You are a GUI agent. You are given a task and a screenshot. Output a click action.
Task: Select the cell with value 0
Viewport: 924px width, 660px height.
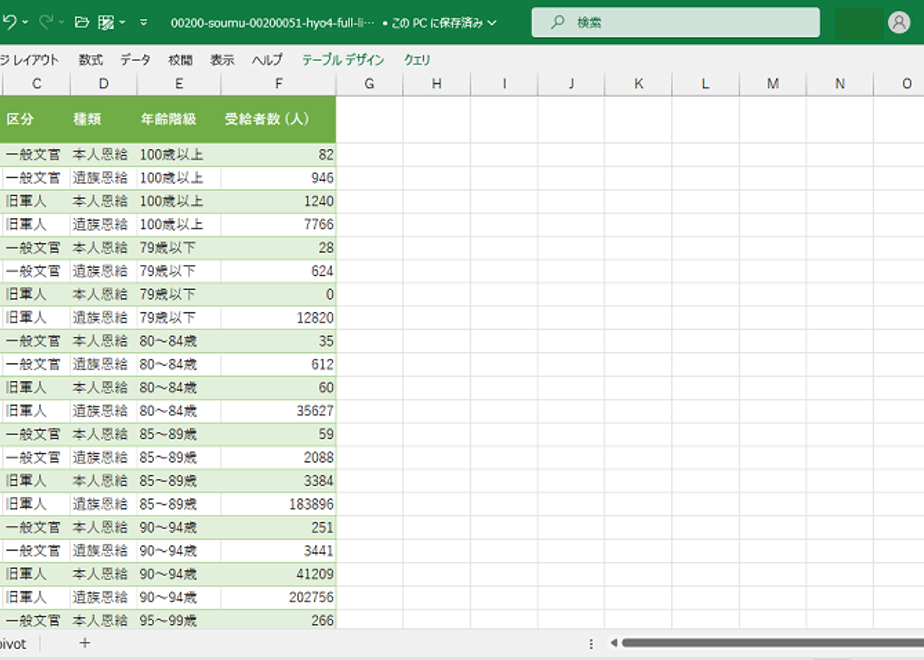278,294
